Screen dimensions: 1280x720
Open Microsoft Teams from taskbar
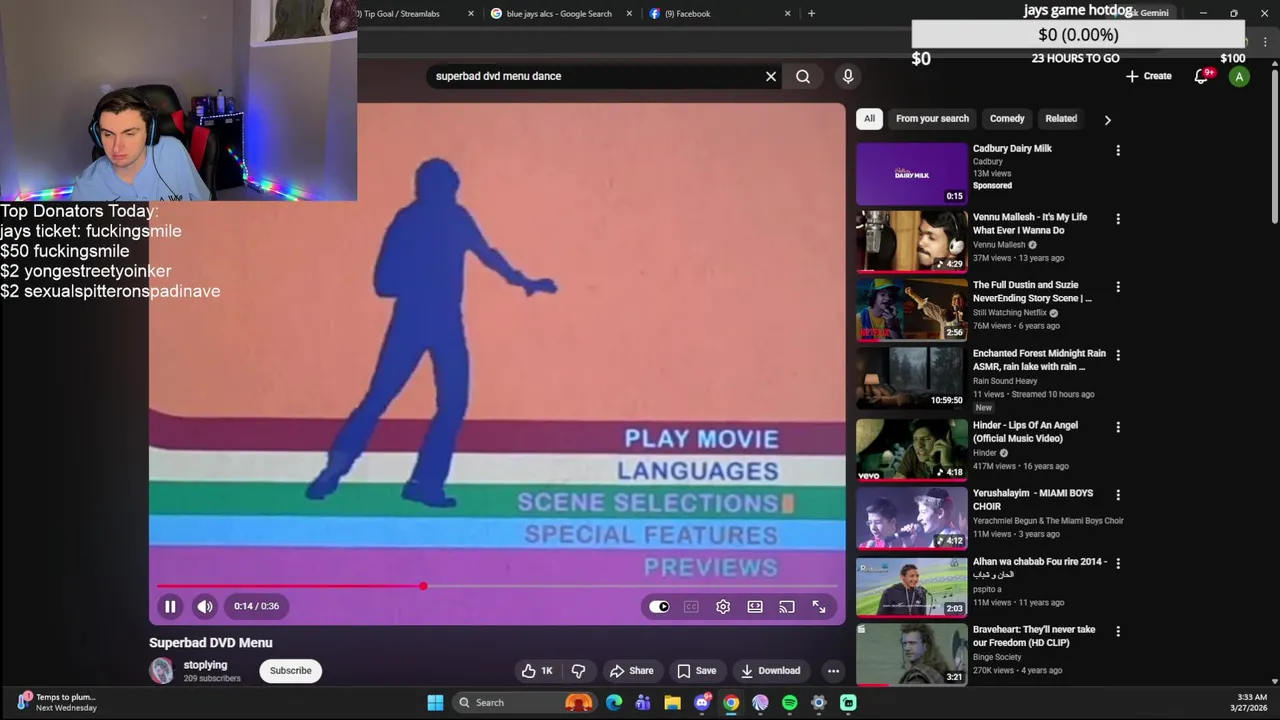coord(643,703)
